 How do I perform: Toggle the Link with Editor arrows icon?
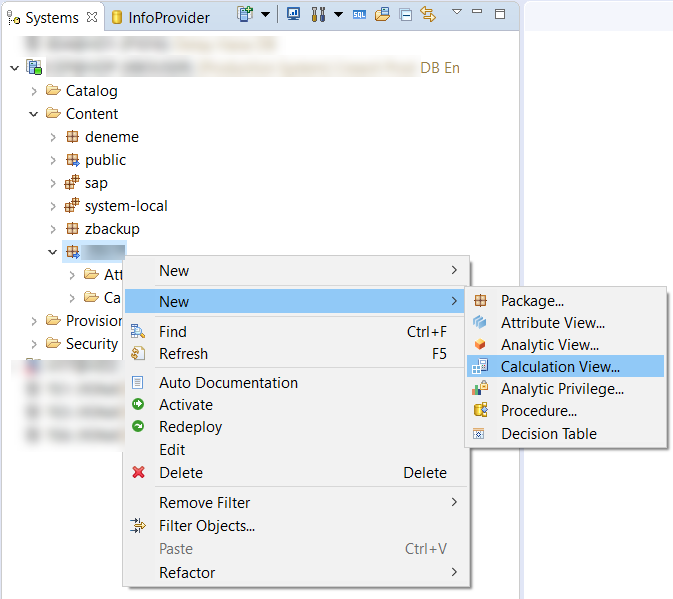428,14
